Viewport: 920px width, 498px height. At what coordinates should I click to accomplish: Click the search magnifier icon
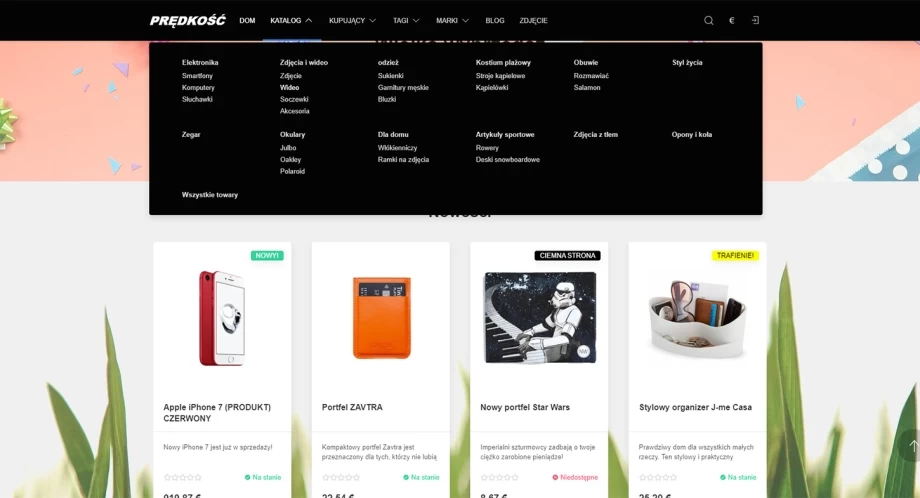click(708, 20)
